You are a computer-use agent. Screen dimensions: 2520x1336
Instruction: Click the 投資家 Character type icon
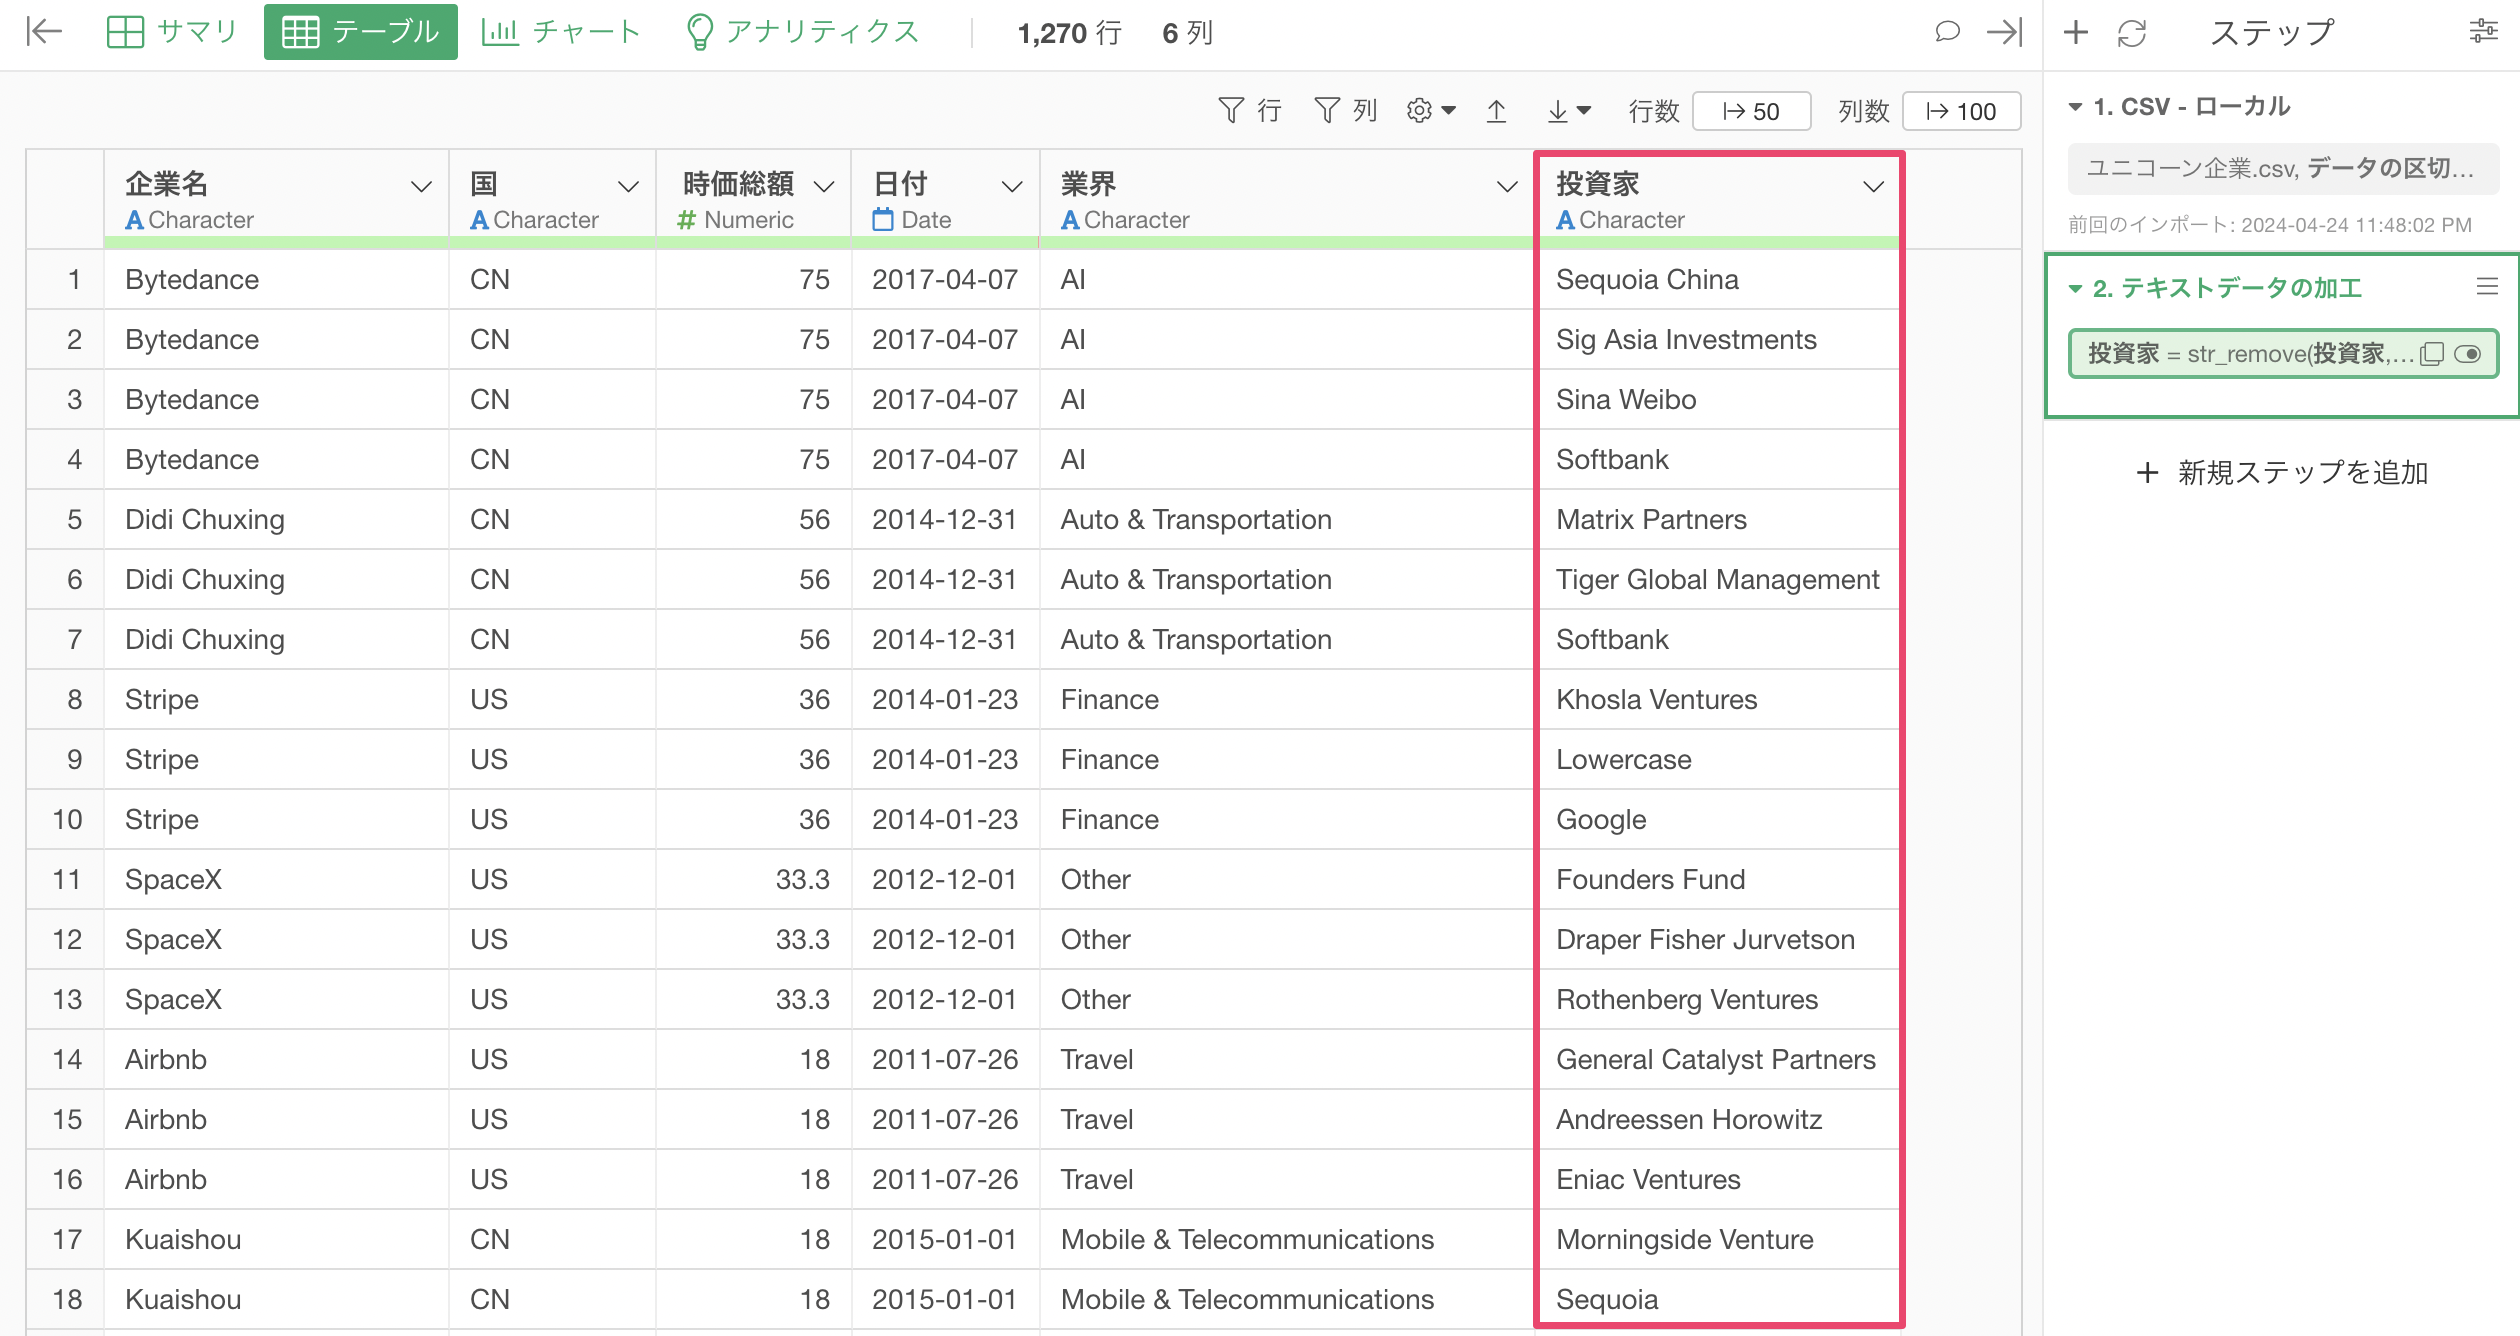(1565, 220)
